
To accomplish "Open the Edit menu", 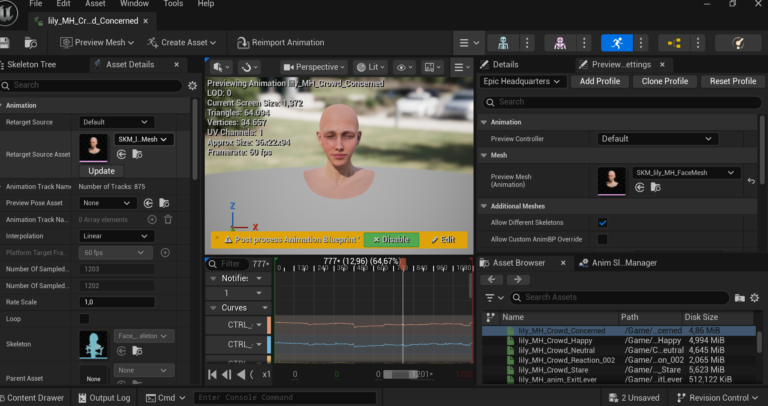I will click(x=63, y=4).
